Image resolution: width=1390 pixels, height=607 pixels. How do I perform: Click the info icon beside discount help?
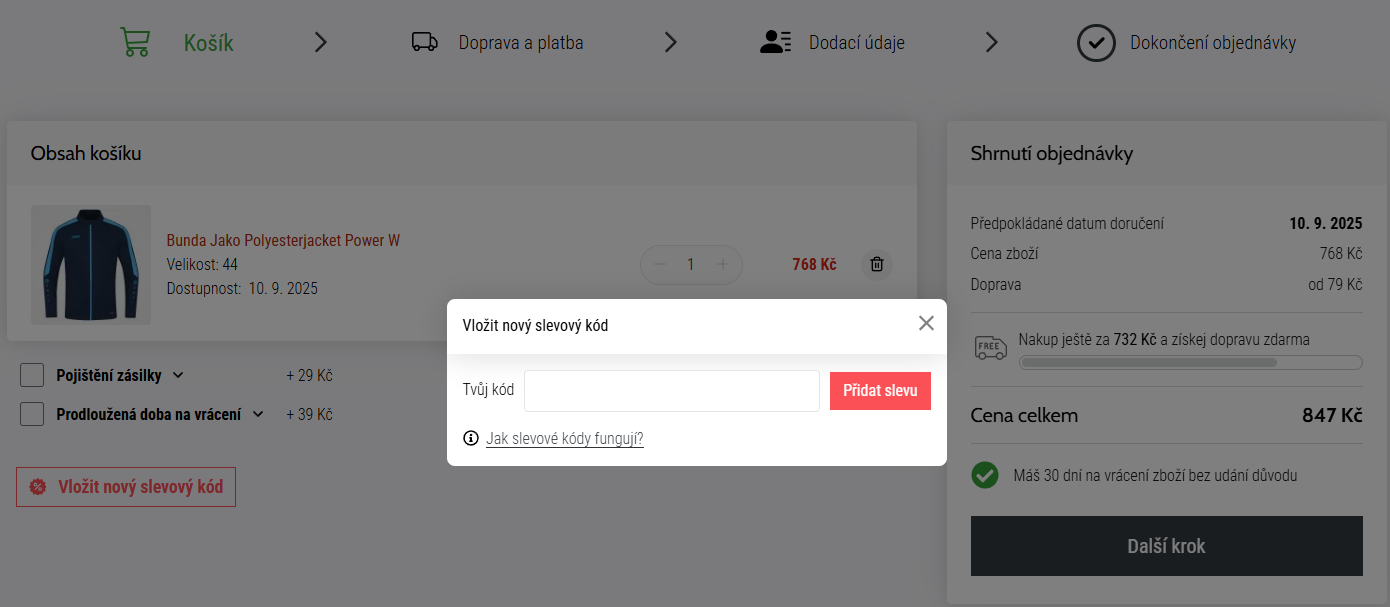[x=471, y=439]
